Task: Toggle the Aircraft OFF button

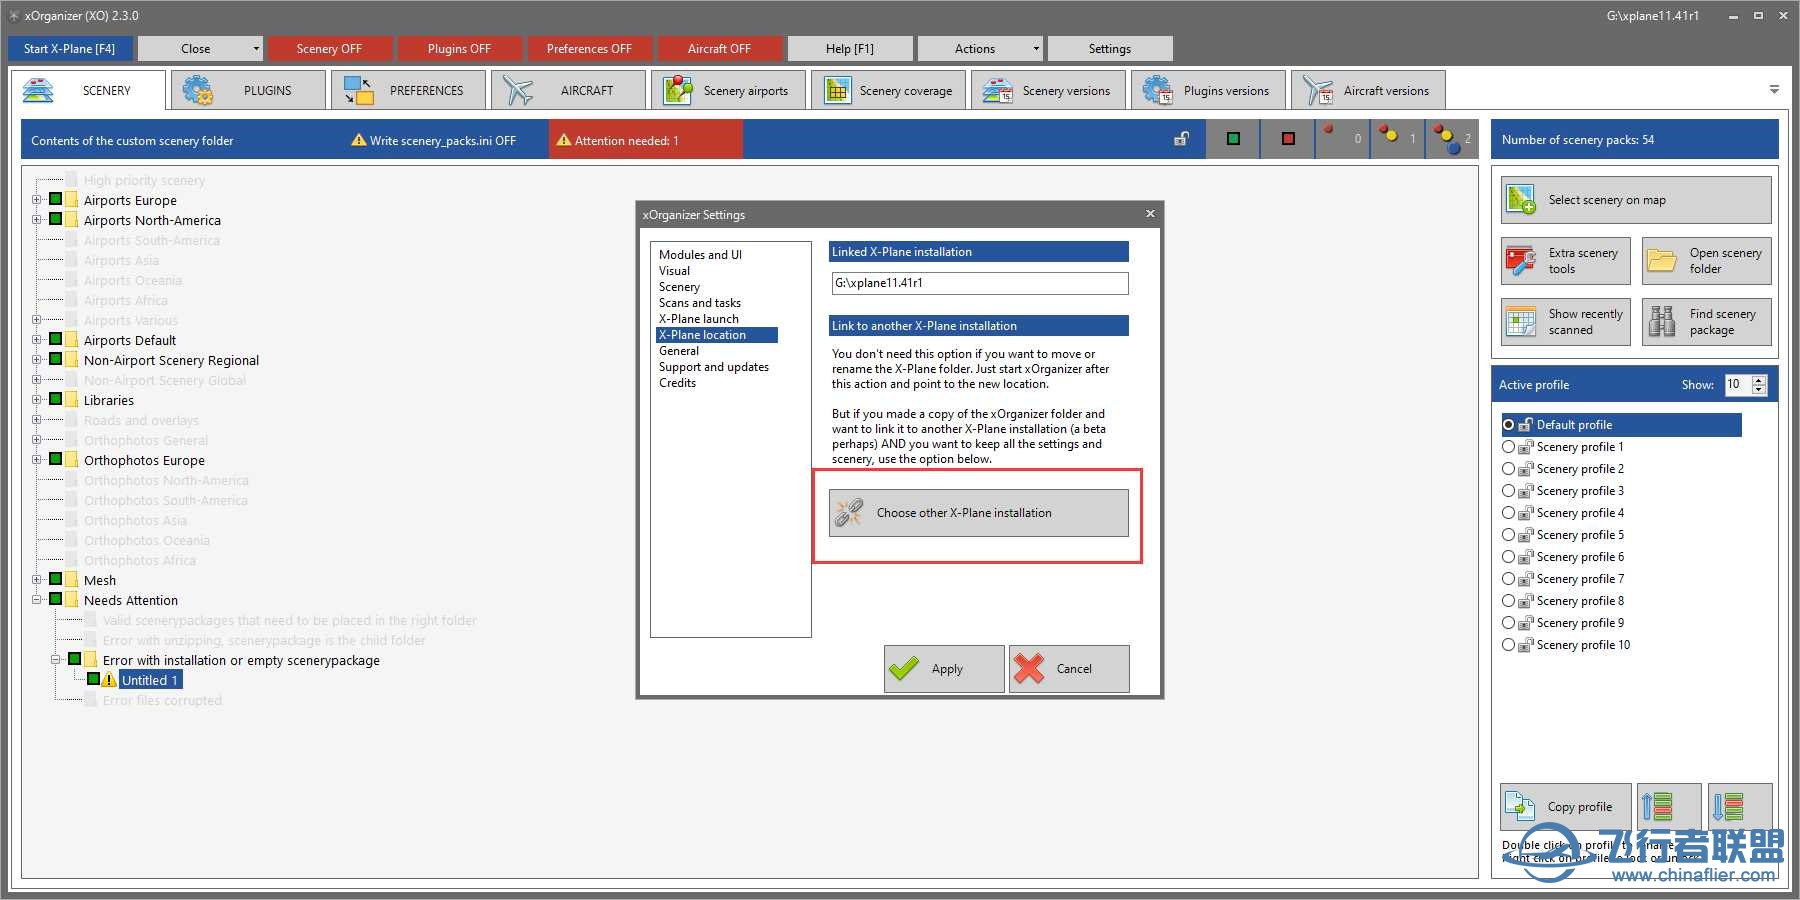Action: (x=720, y=49)
